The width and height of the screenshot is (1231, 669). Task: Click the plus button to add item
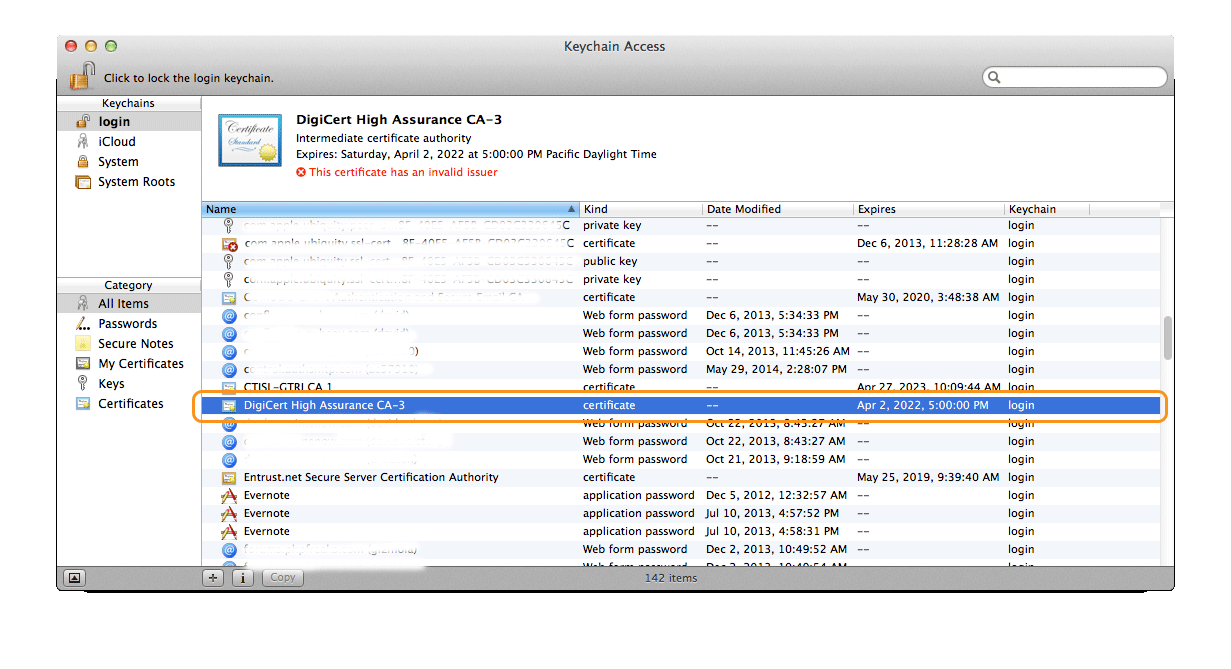213,577
